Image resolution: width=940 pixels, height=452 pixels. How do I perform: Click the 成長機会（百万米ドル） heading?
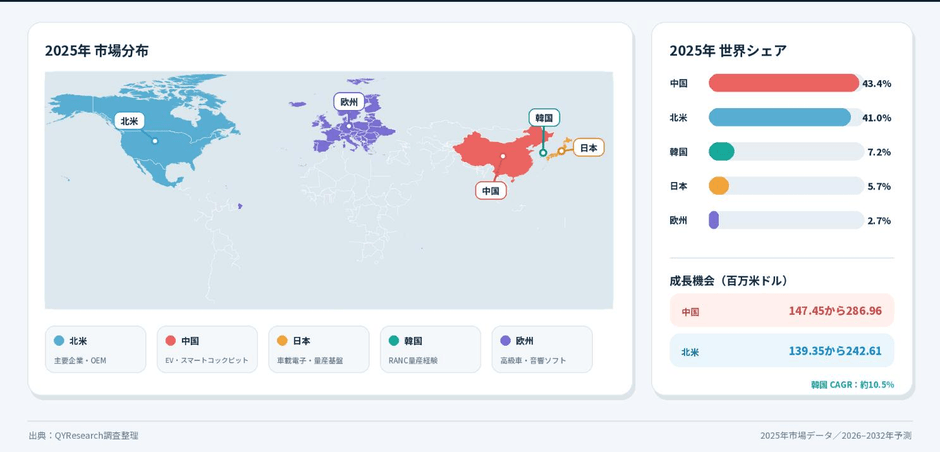click(x=728, y=281)
